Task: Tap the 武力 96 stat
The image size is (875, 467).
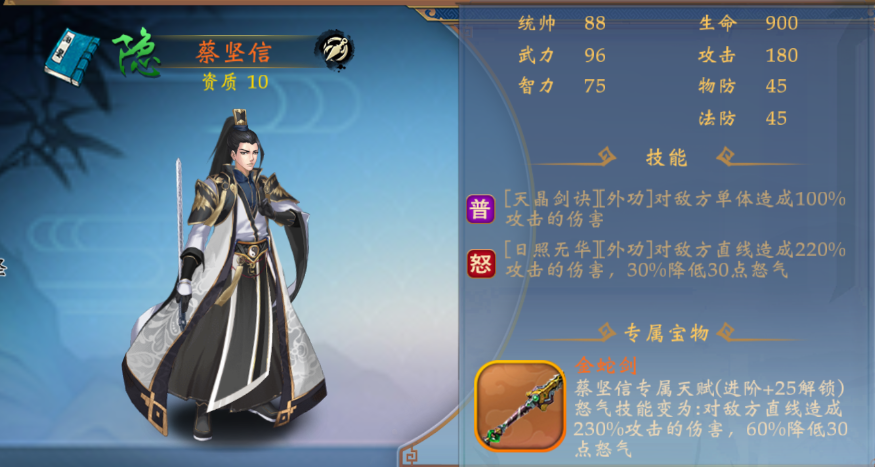Action: [562, 55]
